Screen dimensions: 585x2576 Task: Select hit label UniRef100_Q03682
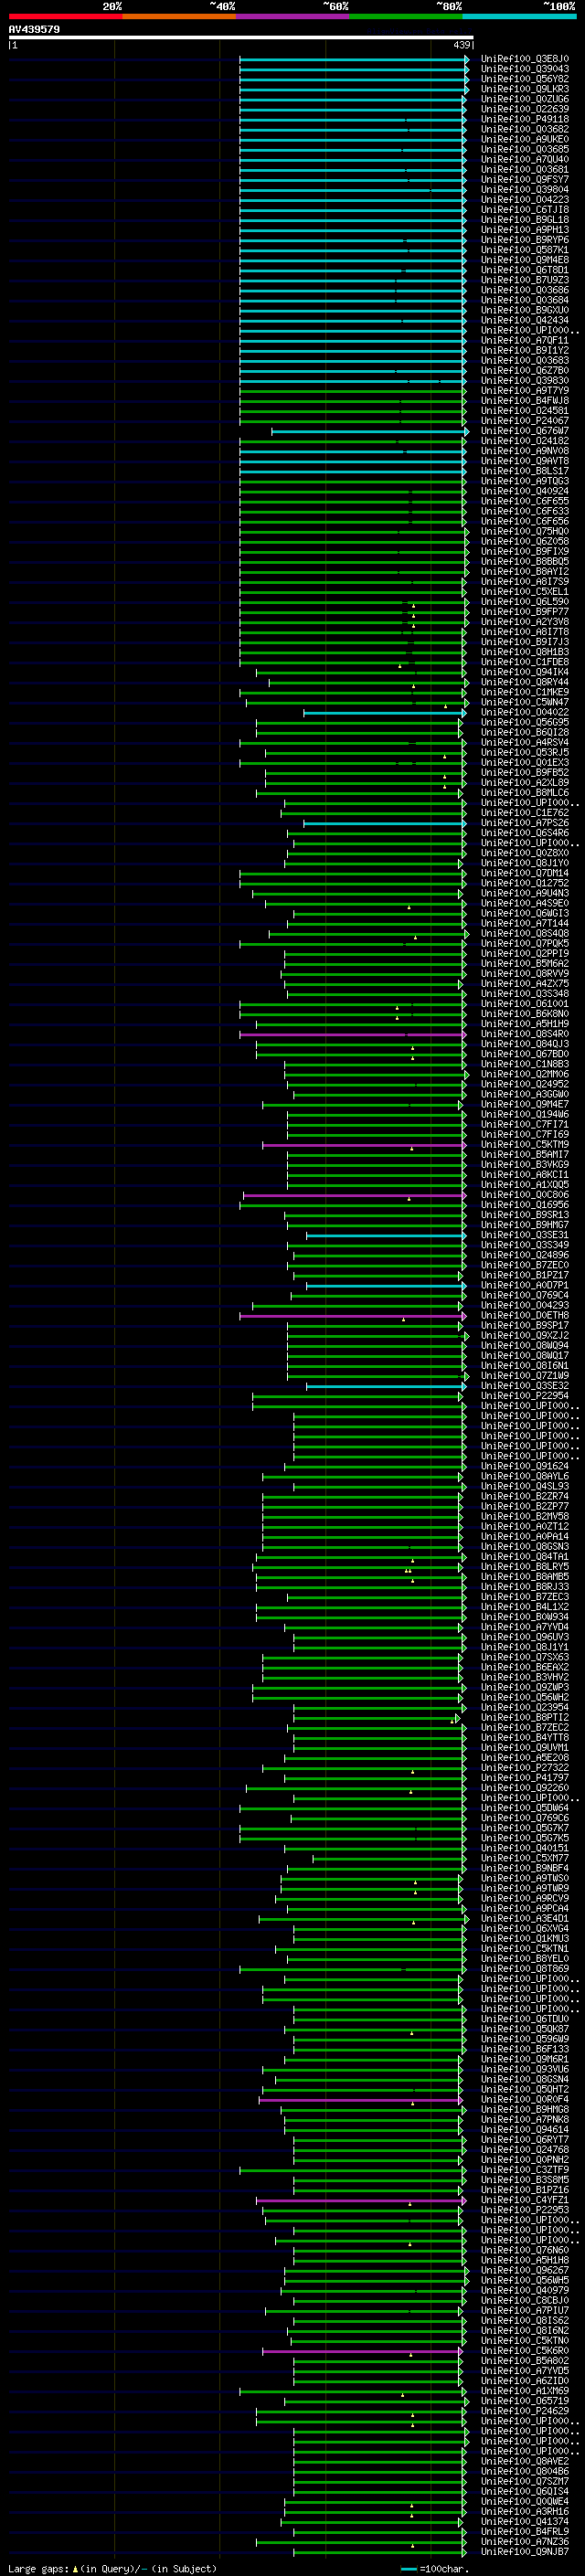pos(524,129)
